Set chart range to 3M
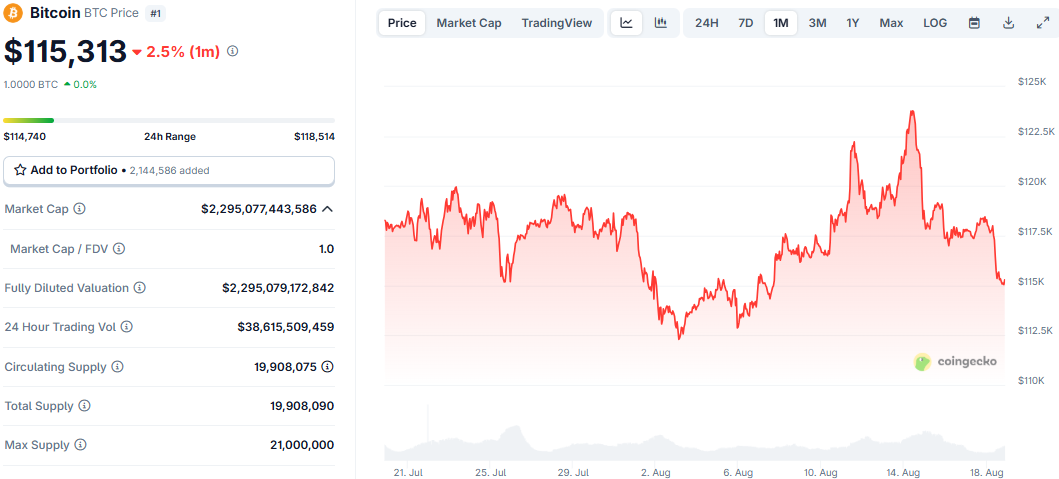 click(817, 23)
